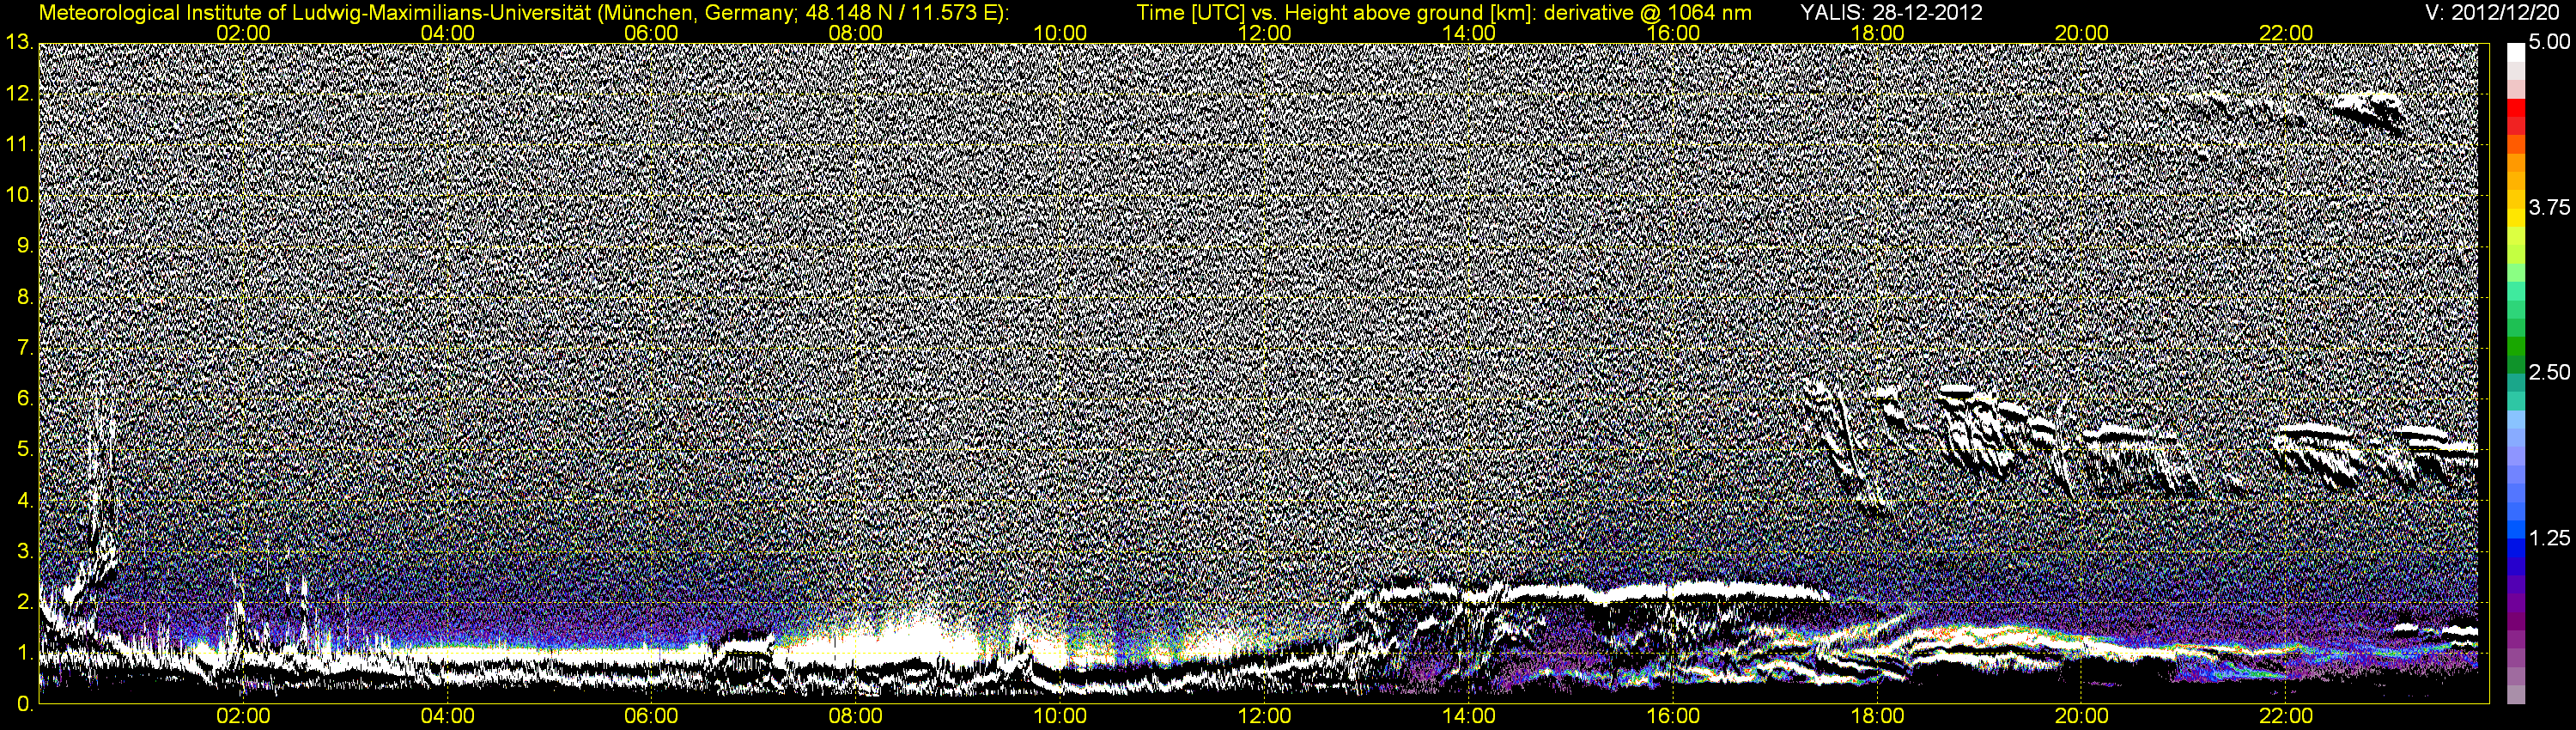Pick the red segment of the color scale

tap(2515, 108)
